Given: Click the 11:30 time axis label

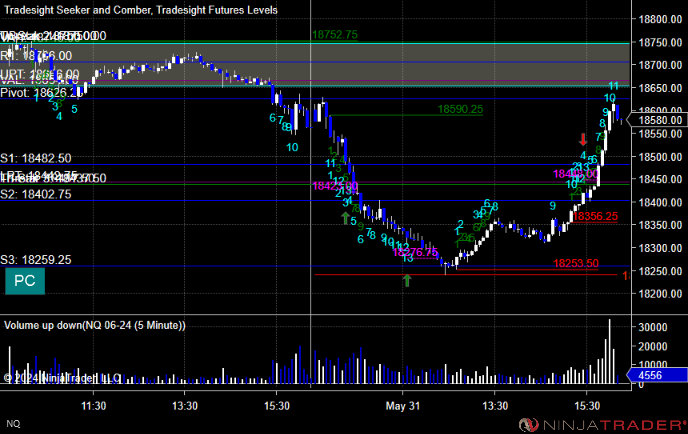Looking at the screenshot, I should click(x=93, y=406).
